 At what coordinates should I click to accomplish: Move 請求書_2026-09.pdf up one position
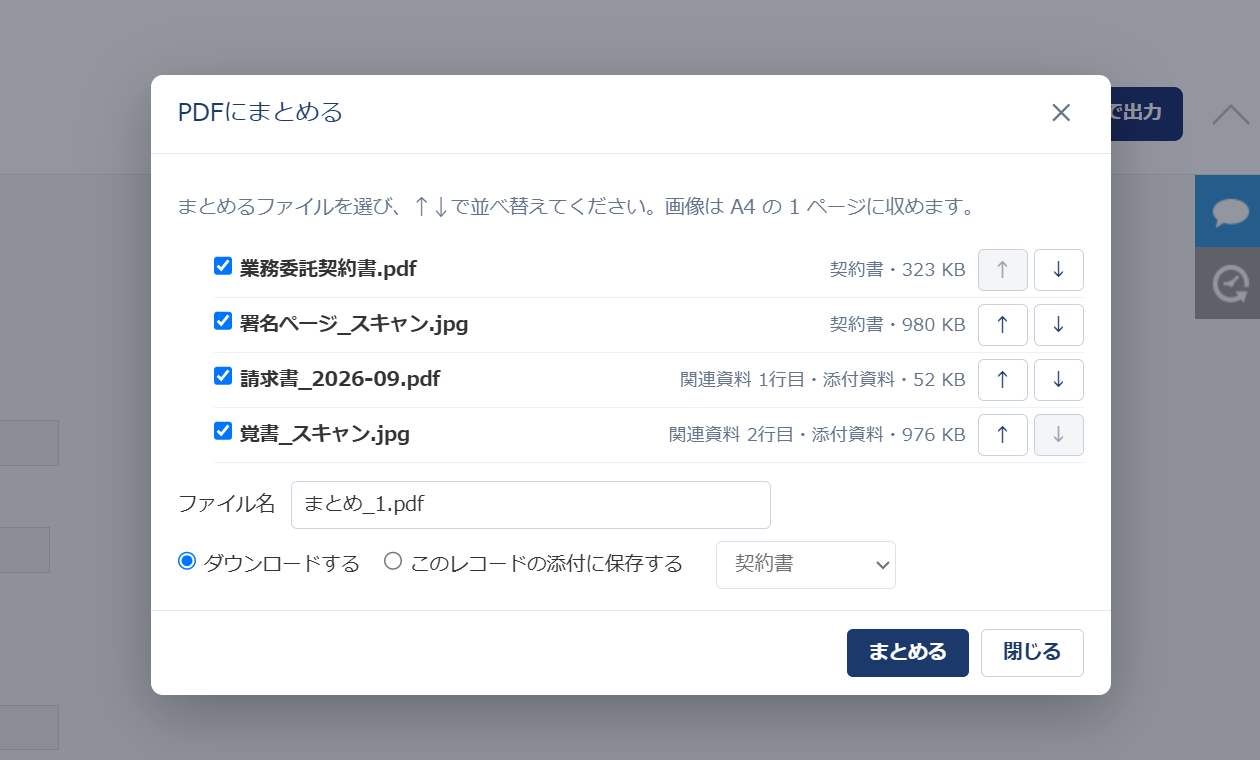1003,380
